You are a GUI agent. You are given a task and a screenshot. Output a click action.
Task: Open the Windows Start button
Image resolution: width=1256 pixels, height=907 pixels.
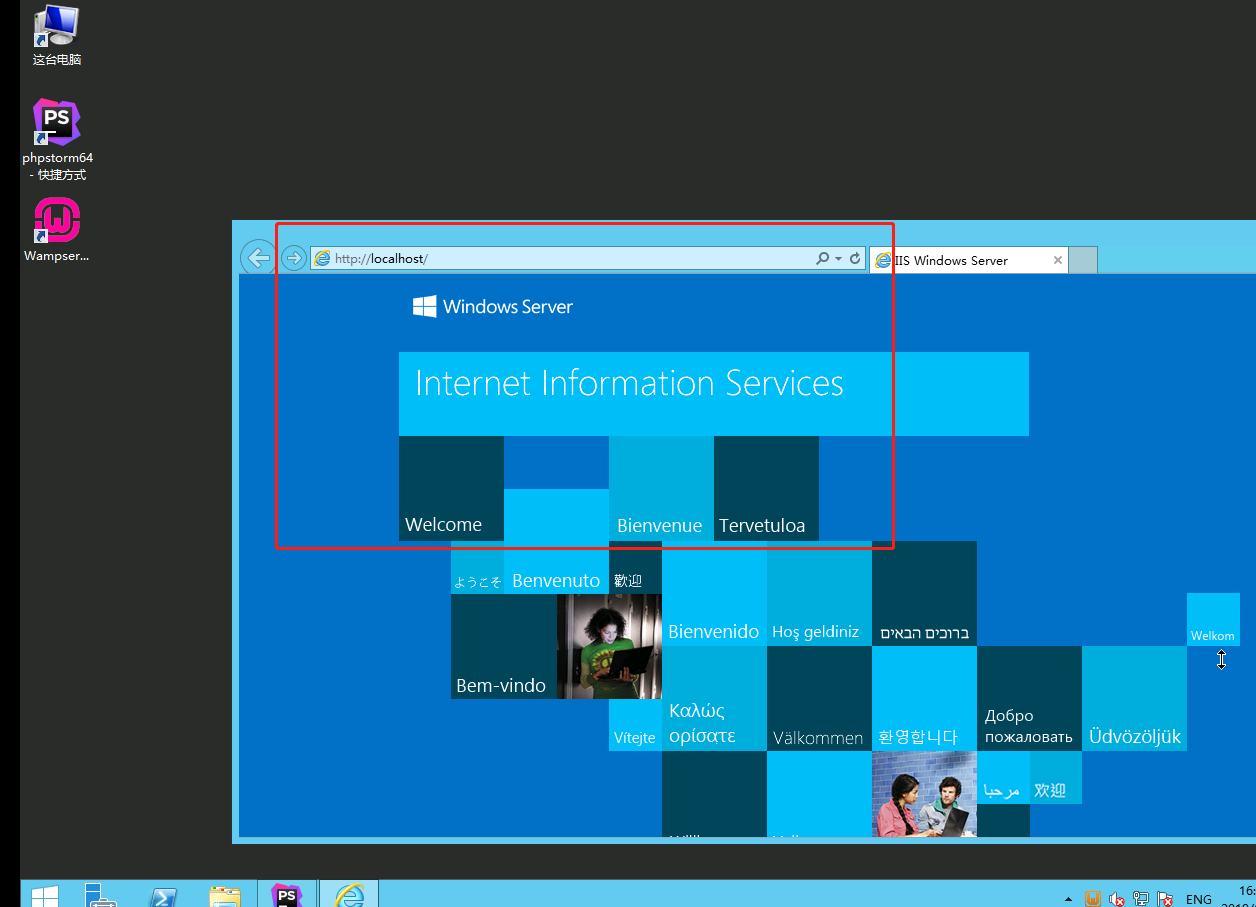click(x=43, y=894)
